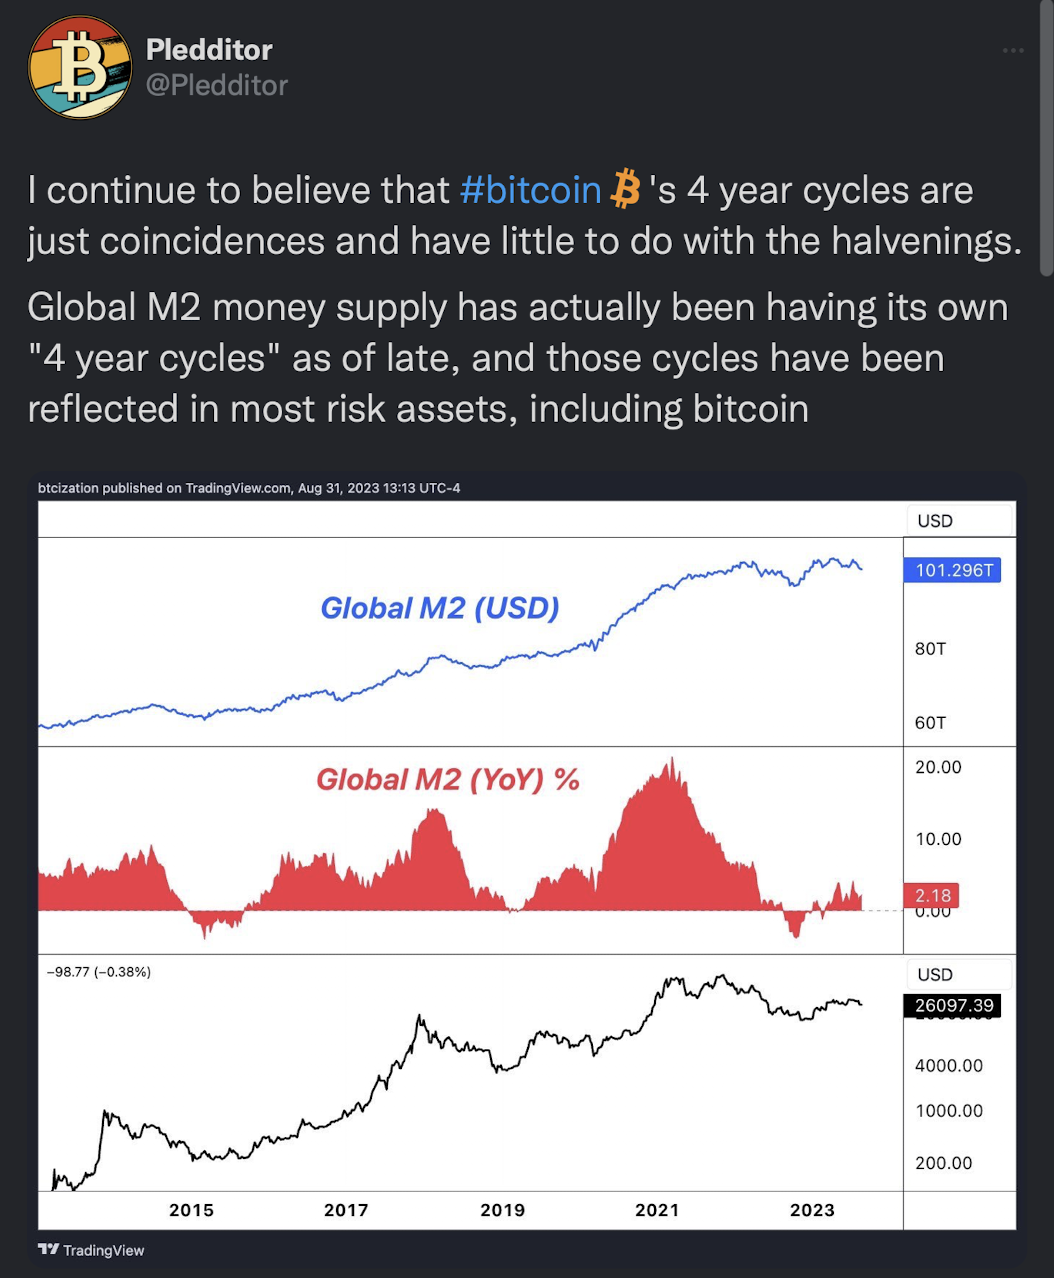Click the 2021 mark on time axis

[657, 1210]
